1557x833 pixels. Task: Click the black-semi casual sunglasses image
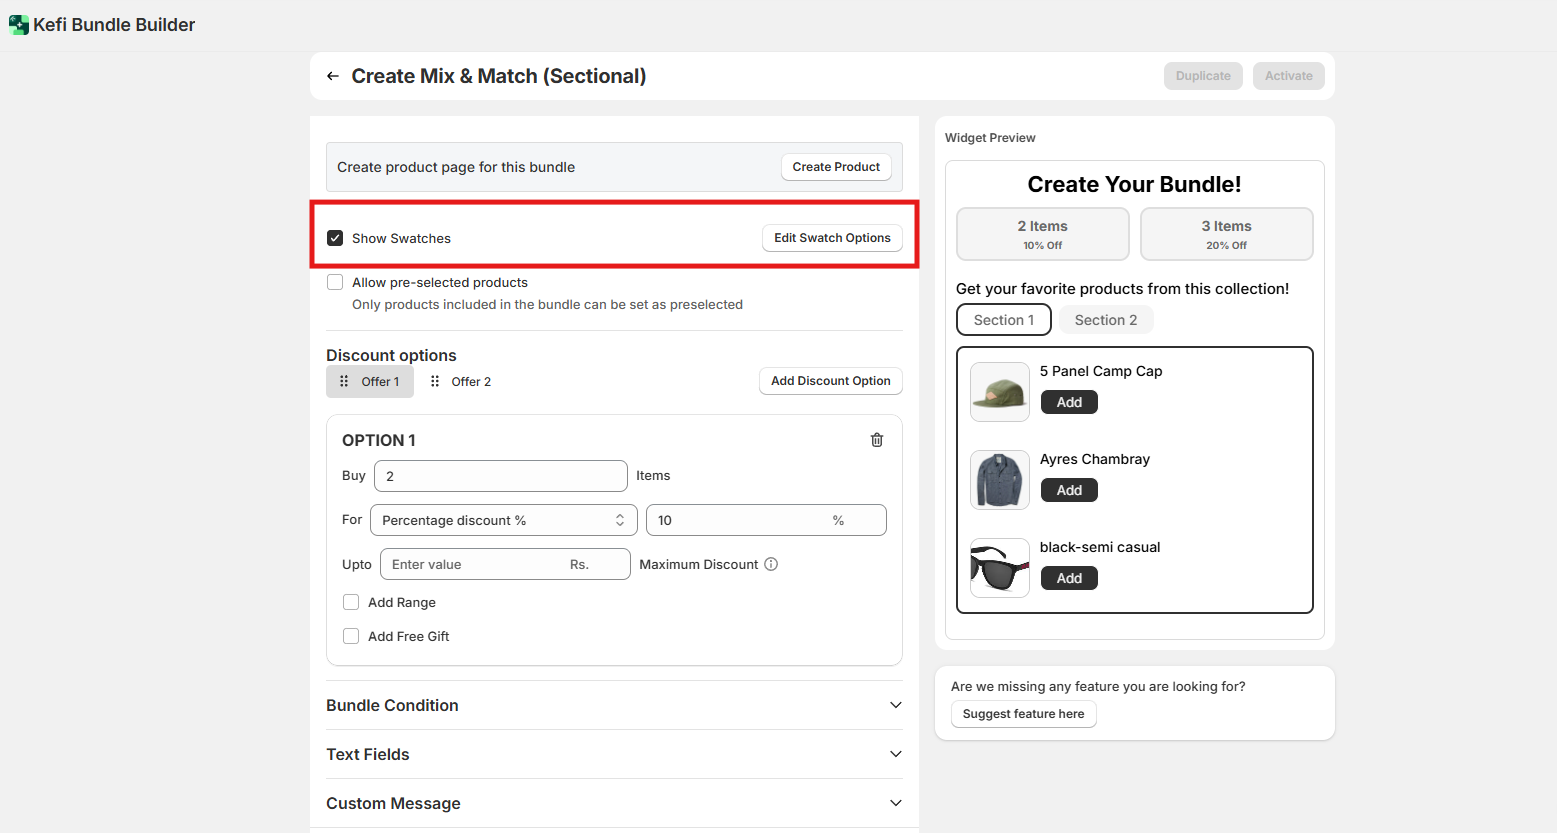click(x=999, y=568)
